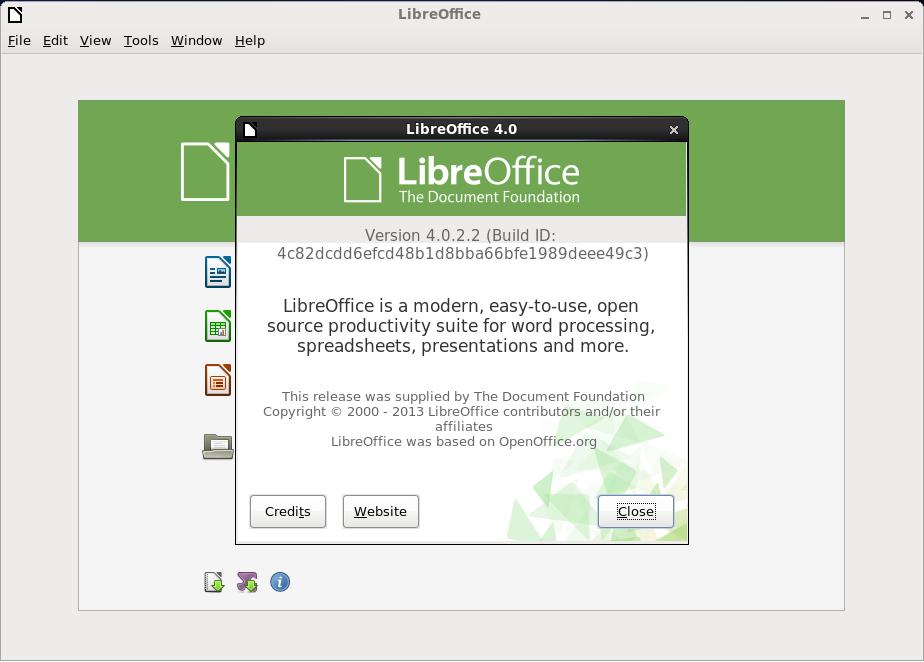Screen dimensions: 924x662
Task: Minimize the main LibreOffice window
Action: pyautogui.click(x=864, y=15)
